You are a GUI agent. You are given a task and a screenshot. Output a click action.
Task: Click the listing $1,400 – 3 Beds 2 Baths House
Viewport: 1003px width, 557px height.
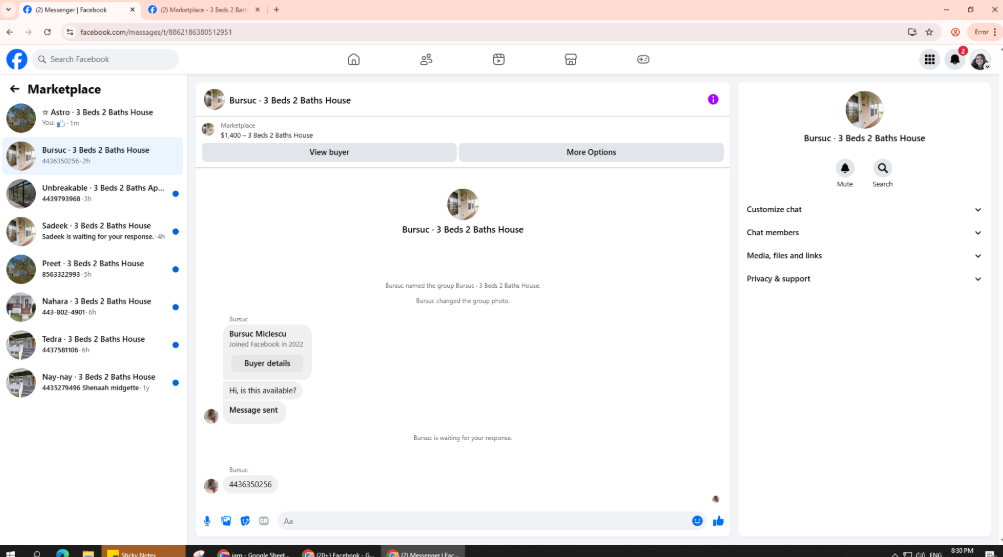pyautogui.click(x=267, y=136)
